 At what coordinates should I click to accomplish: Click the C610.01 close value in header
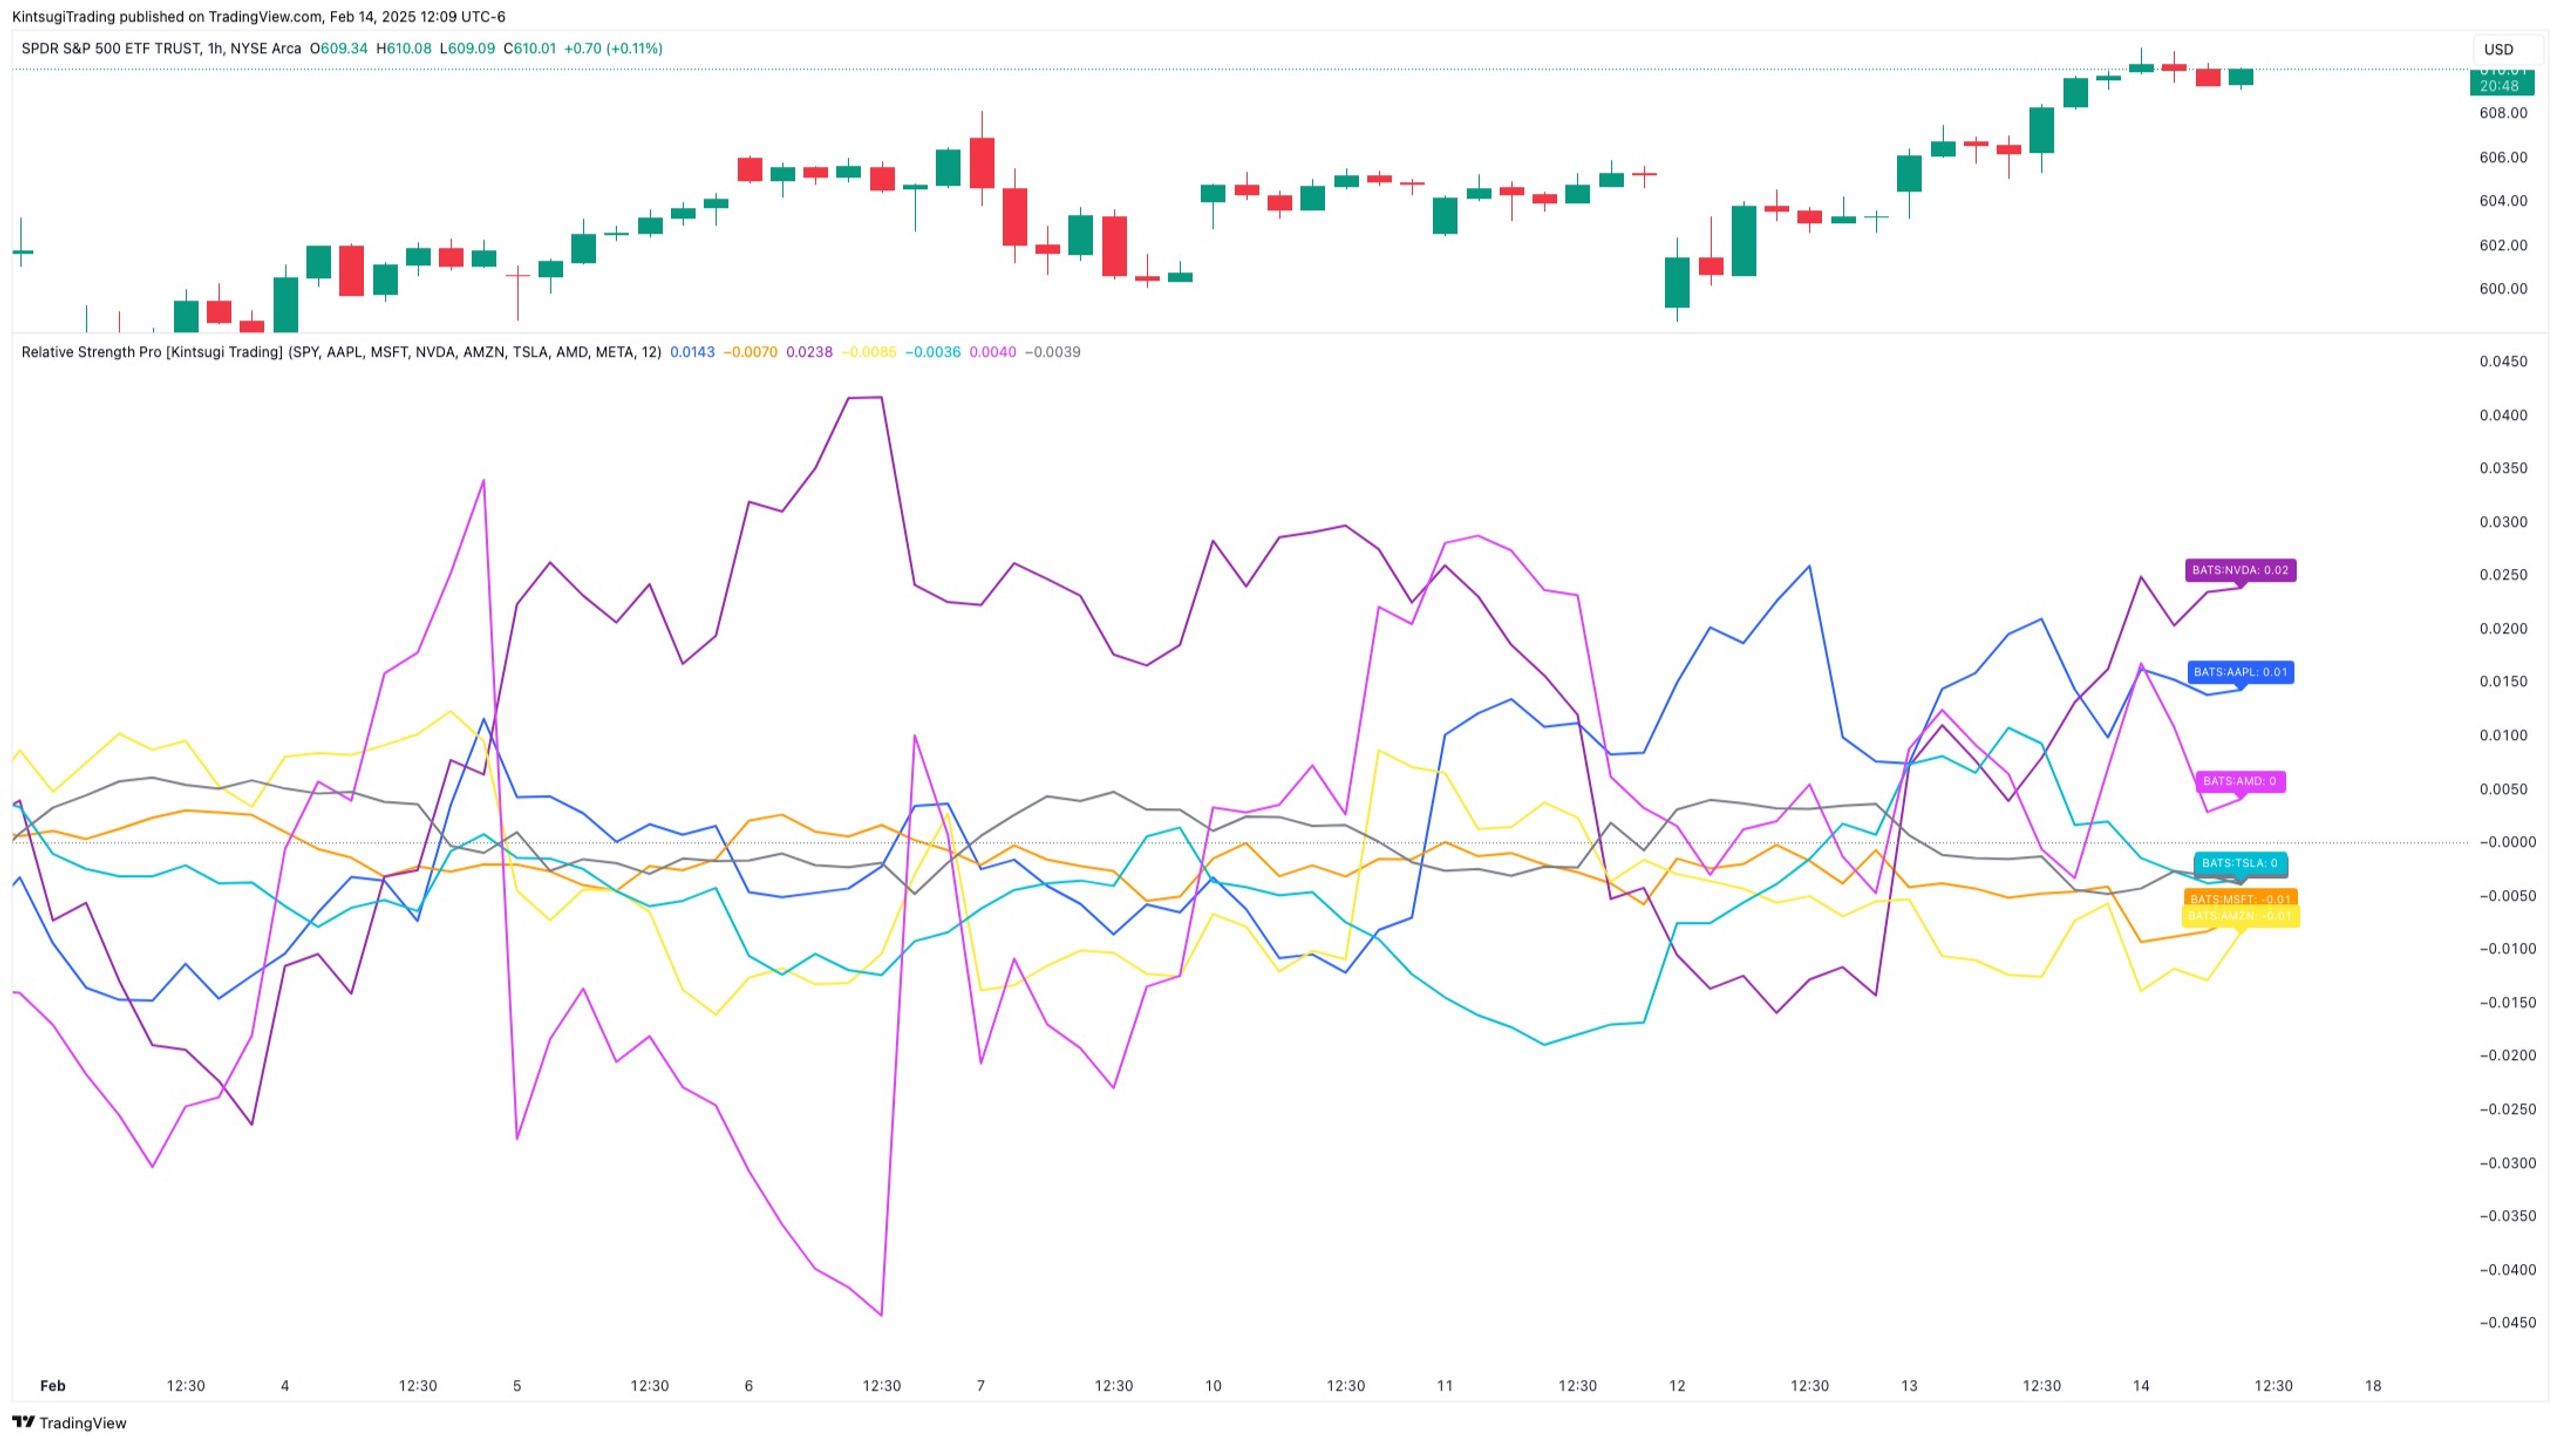(529, 48)
